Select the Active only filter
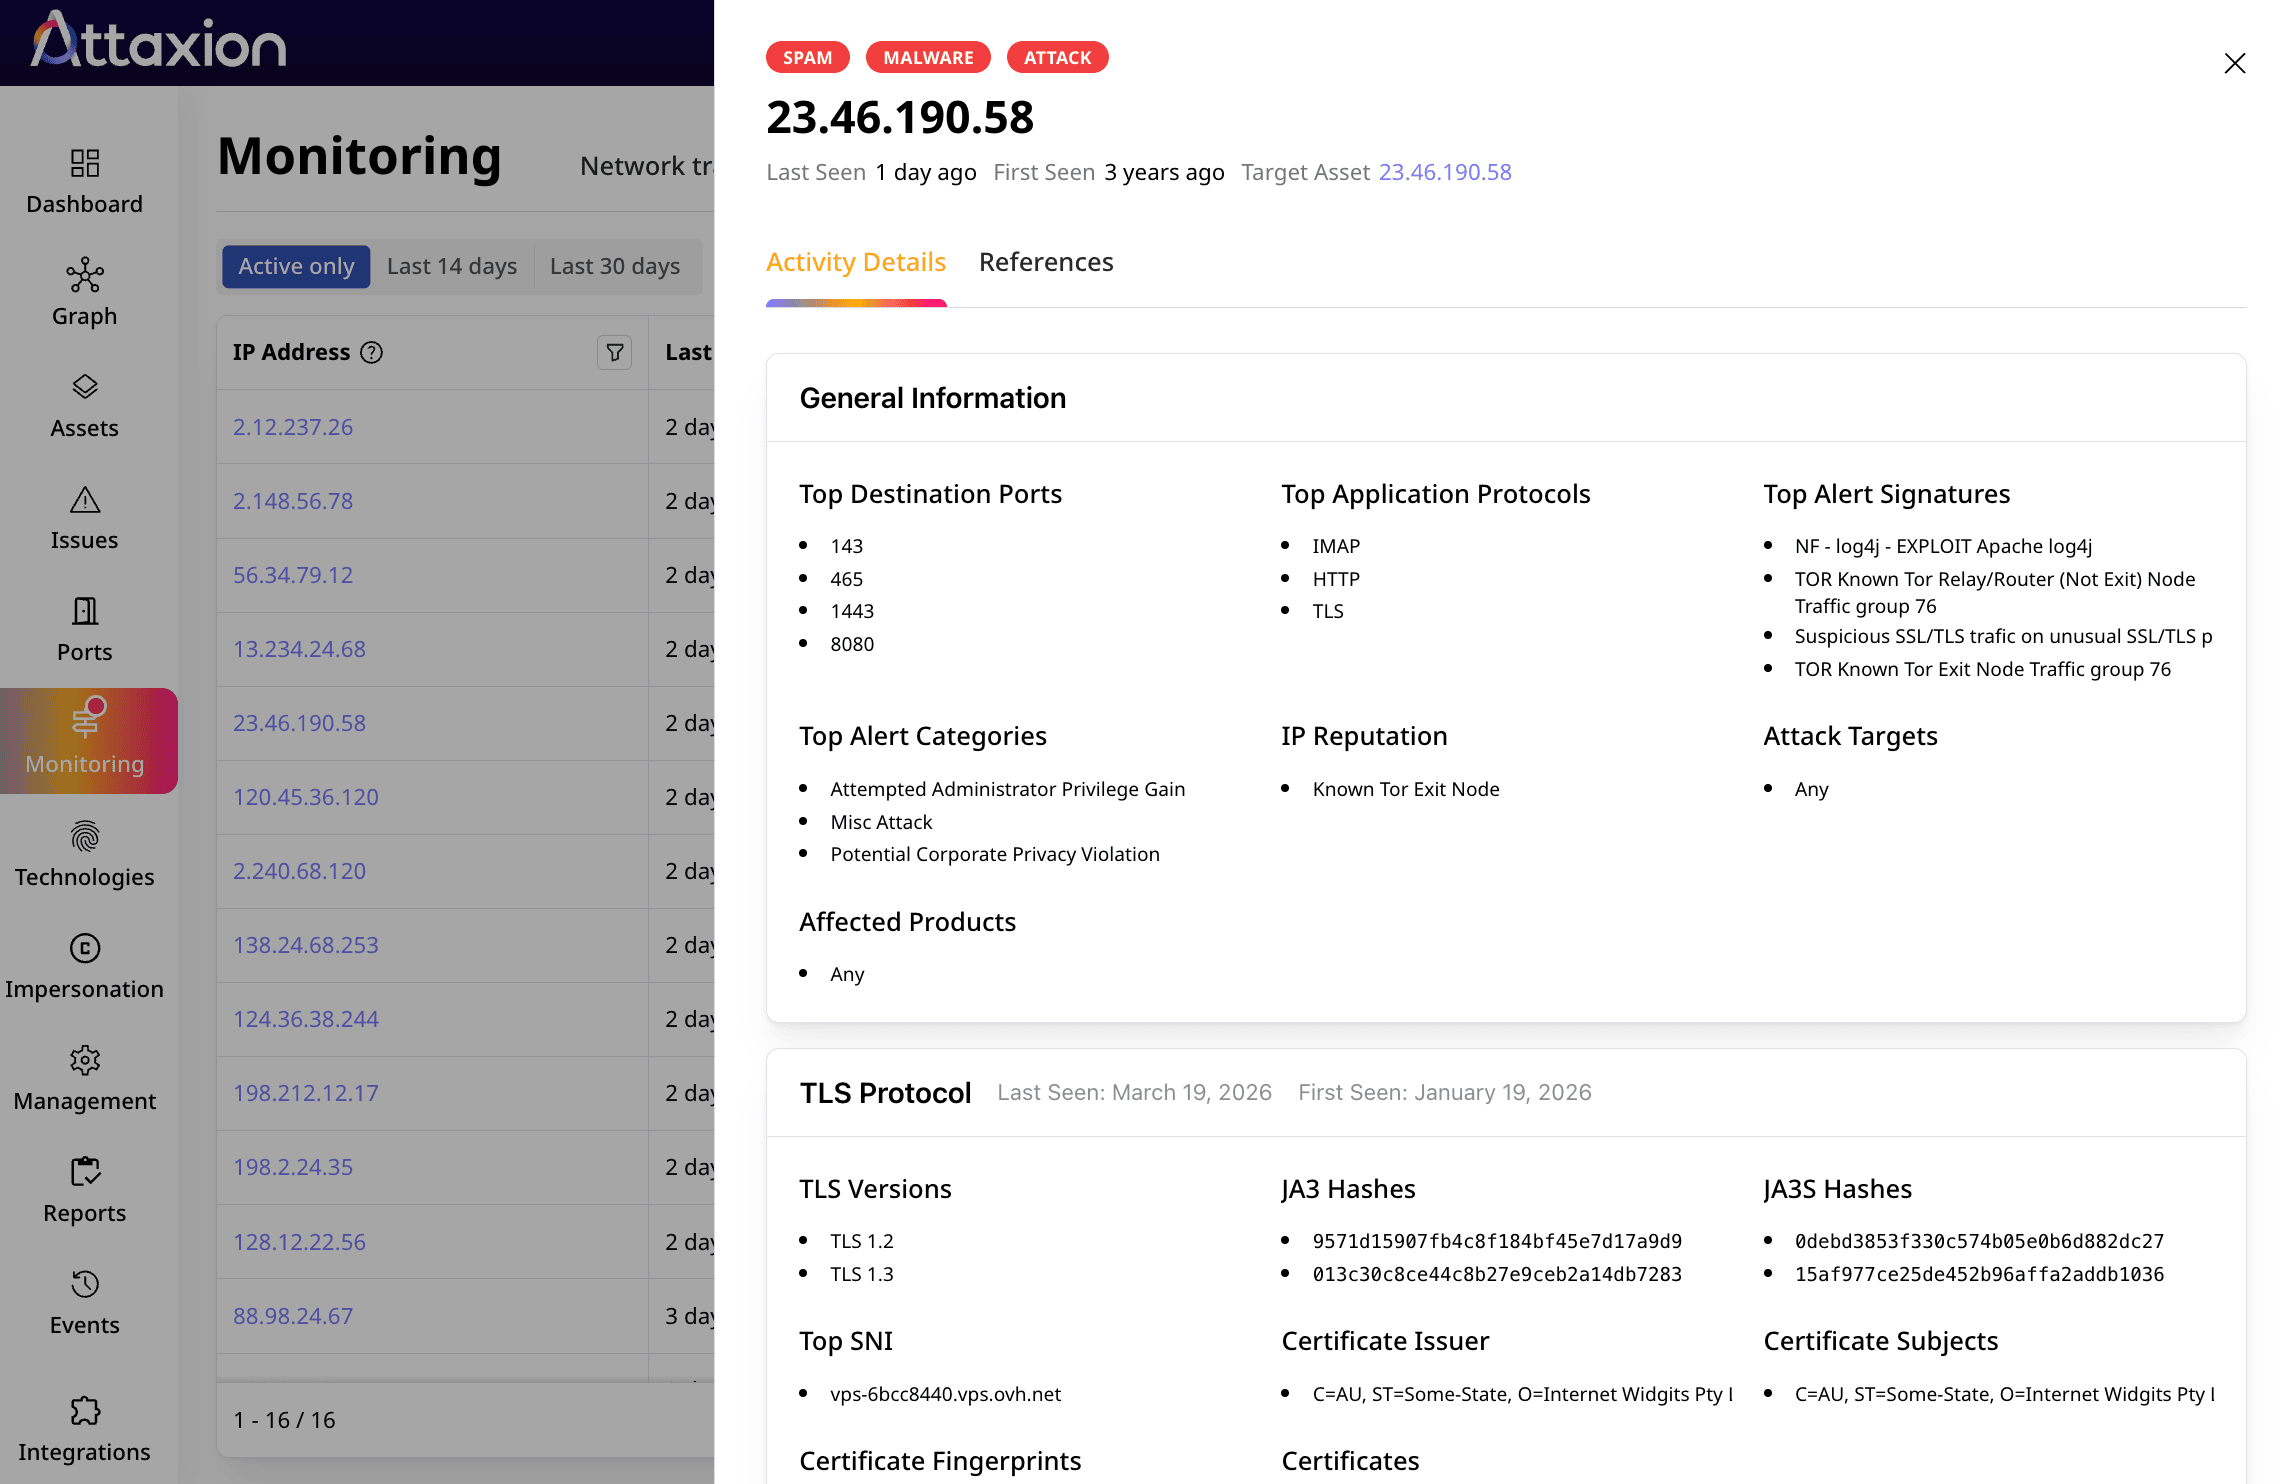2294x1484 pixels. (x=296, y=266)
